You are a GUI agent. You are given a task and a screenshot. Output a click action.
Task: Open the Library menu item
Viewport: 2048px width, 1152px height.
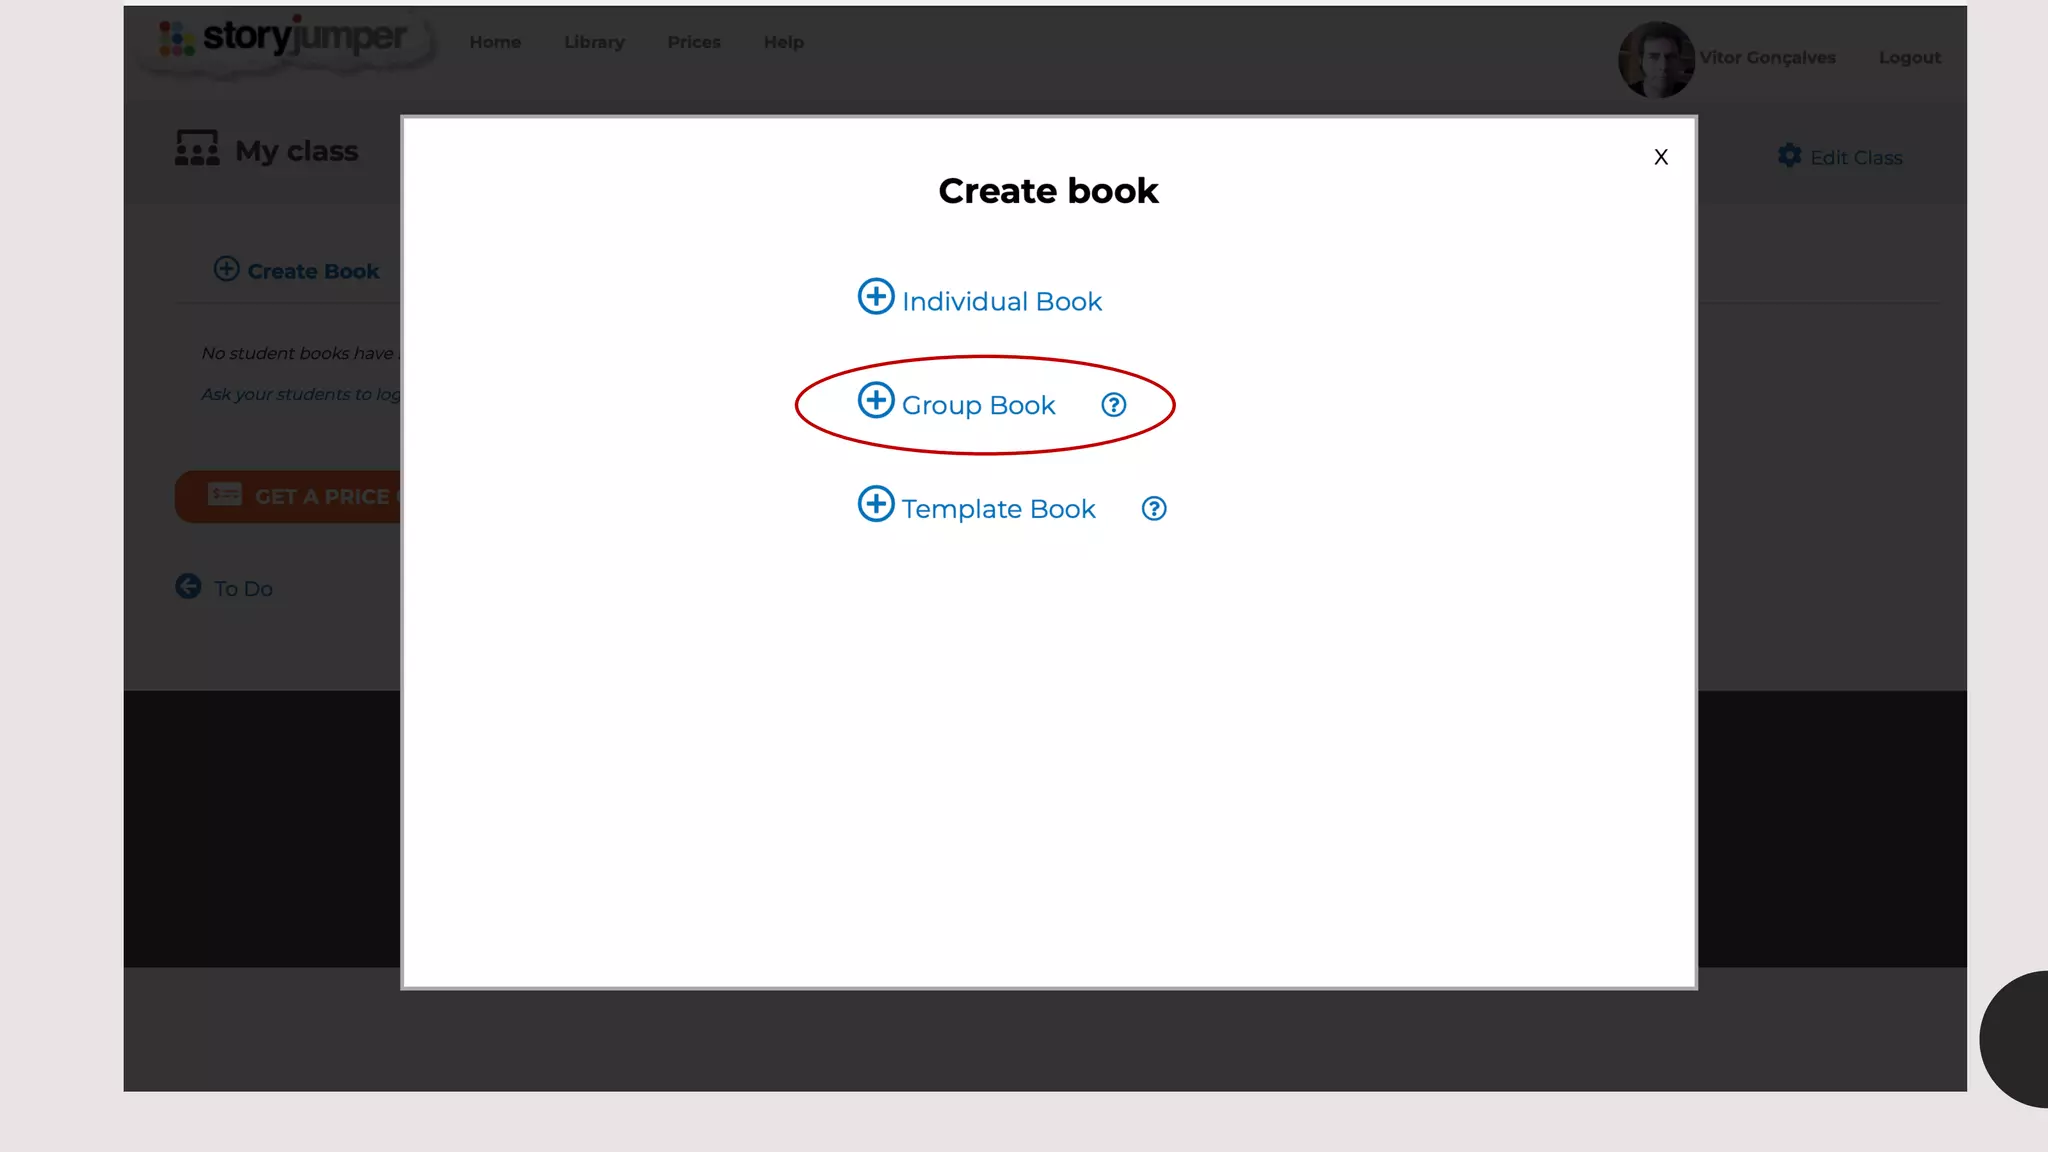[594, 42]
